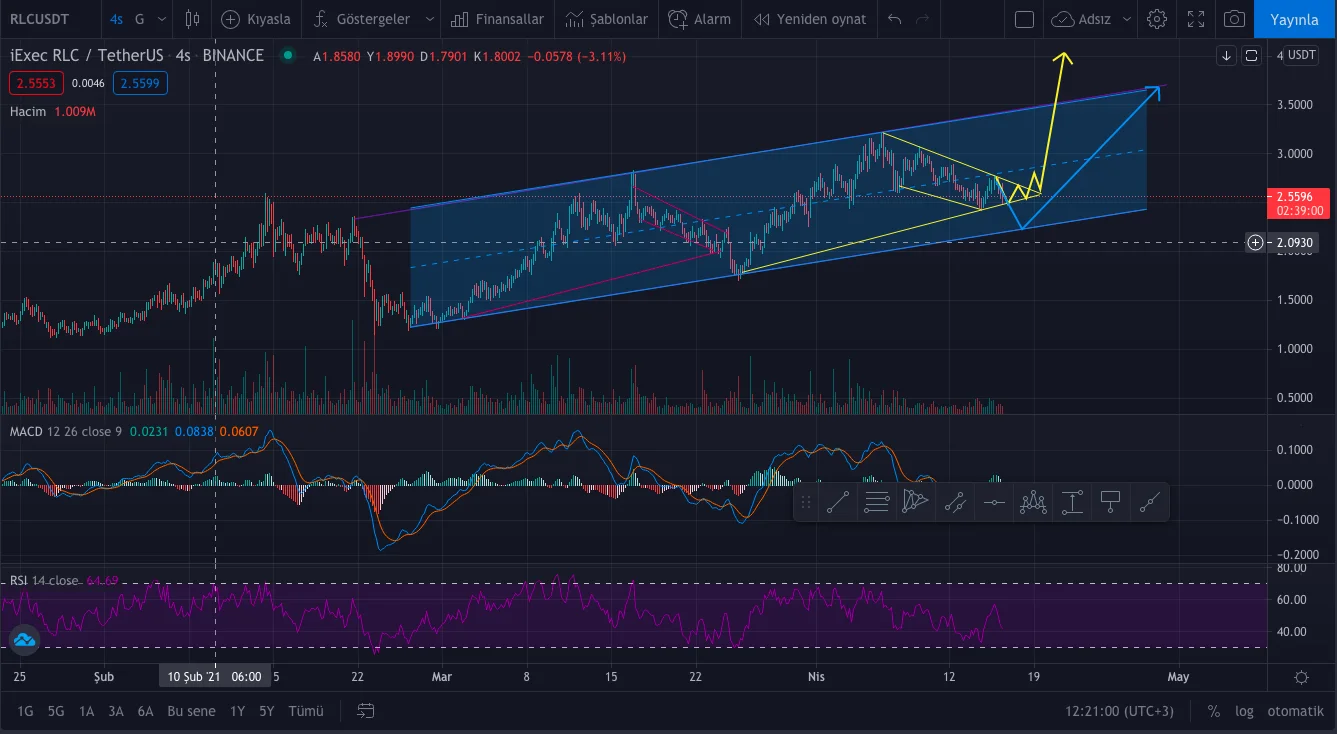The height and width of the screenshot is (734, 1337).
Task: Click the RSI 14 close indicator label
Action: (x=43, y=580)
